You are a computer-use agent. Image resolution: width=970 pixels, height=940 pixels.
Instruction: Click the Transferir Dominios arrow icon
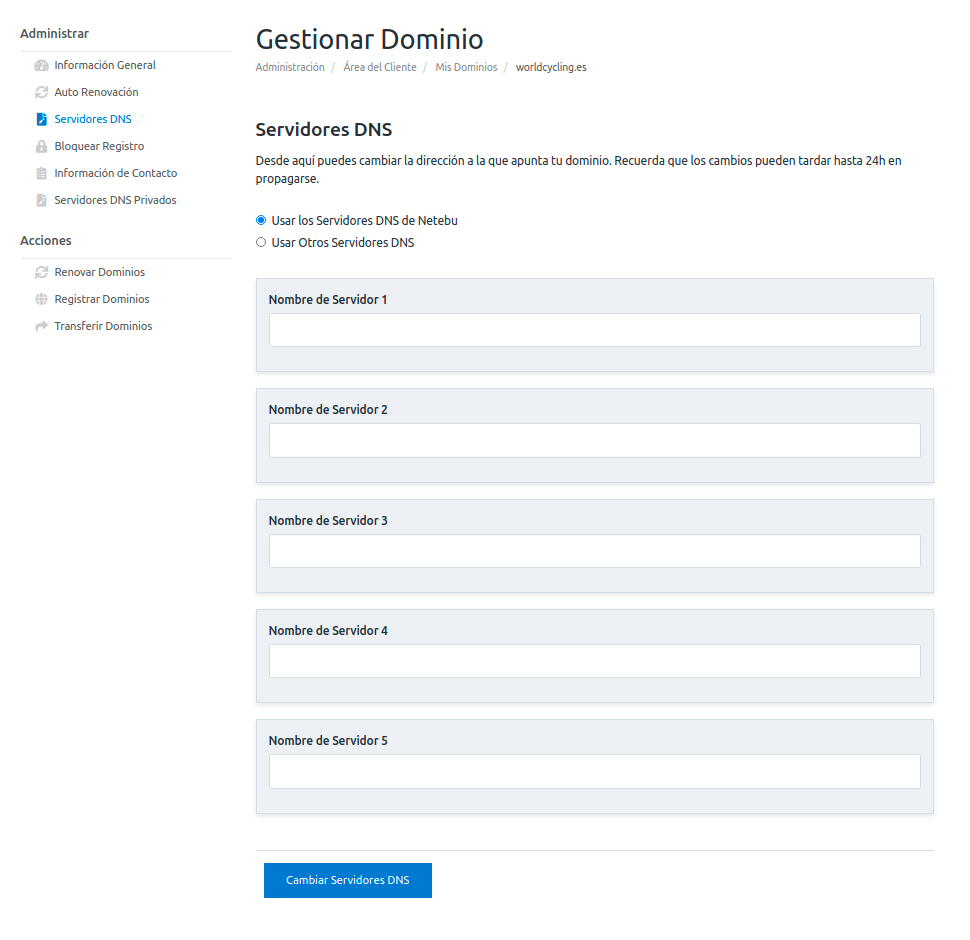tap(41, 326)
